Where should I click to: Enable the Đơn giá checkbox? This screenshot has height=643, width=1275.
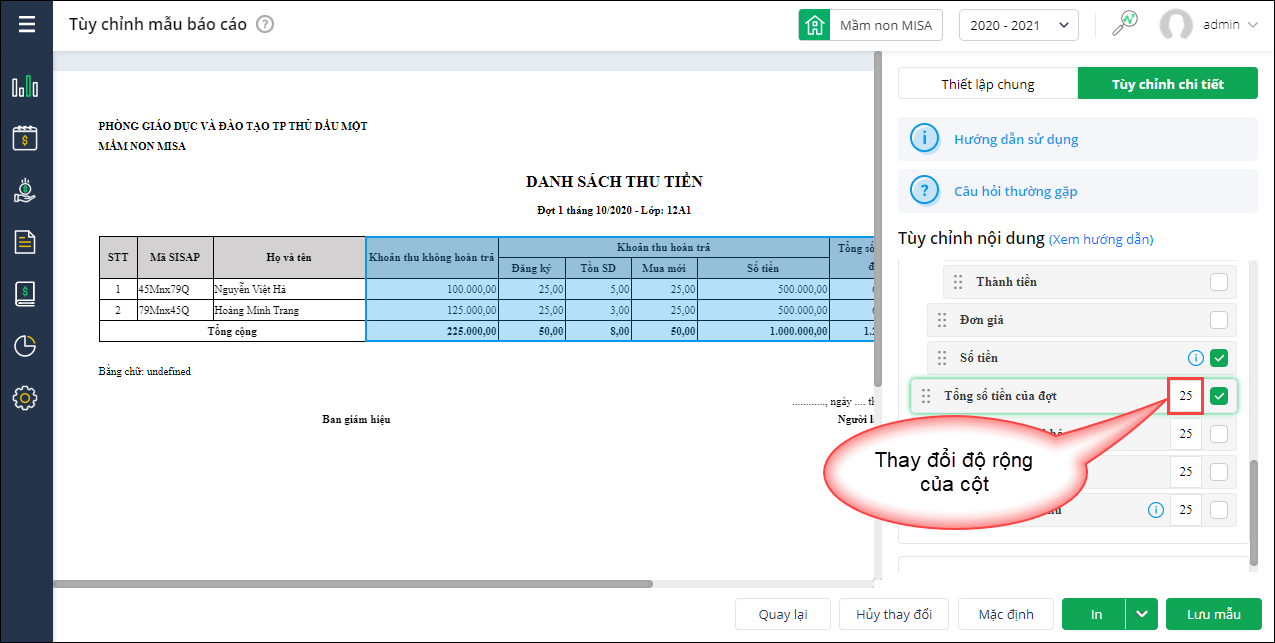[x=1219, y=320]
